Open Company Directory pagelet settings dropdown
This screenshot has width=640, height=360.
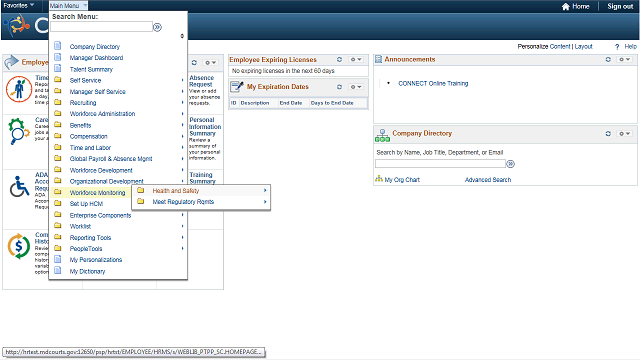click(624, 134)
